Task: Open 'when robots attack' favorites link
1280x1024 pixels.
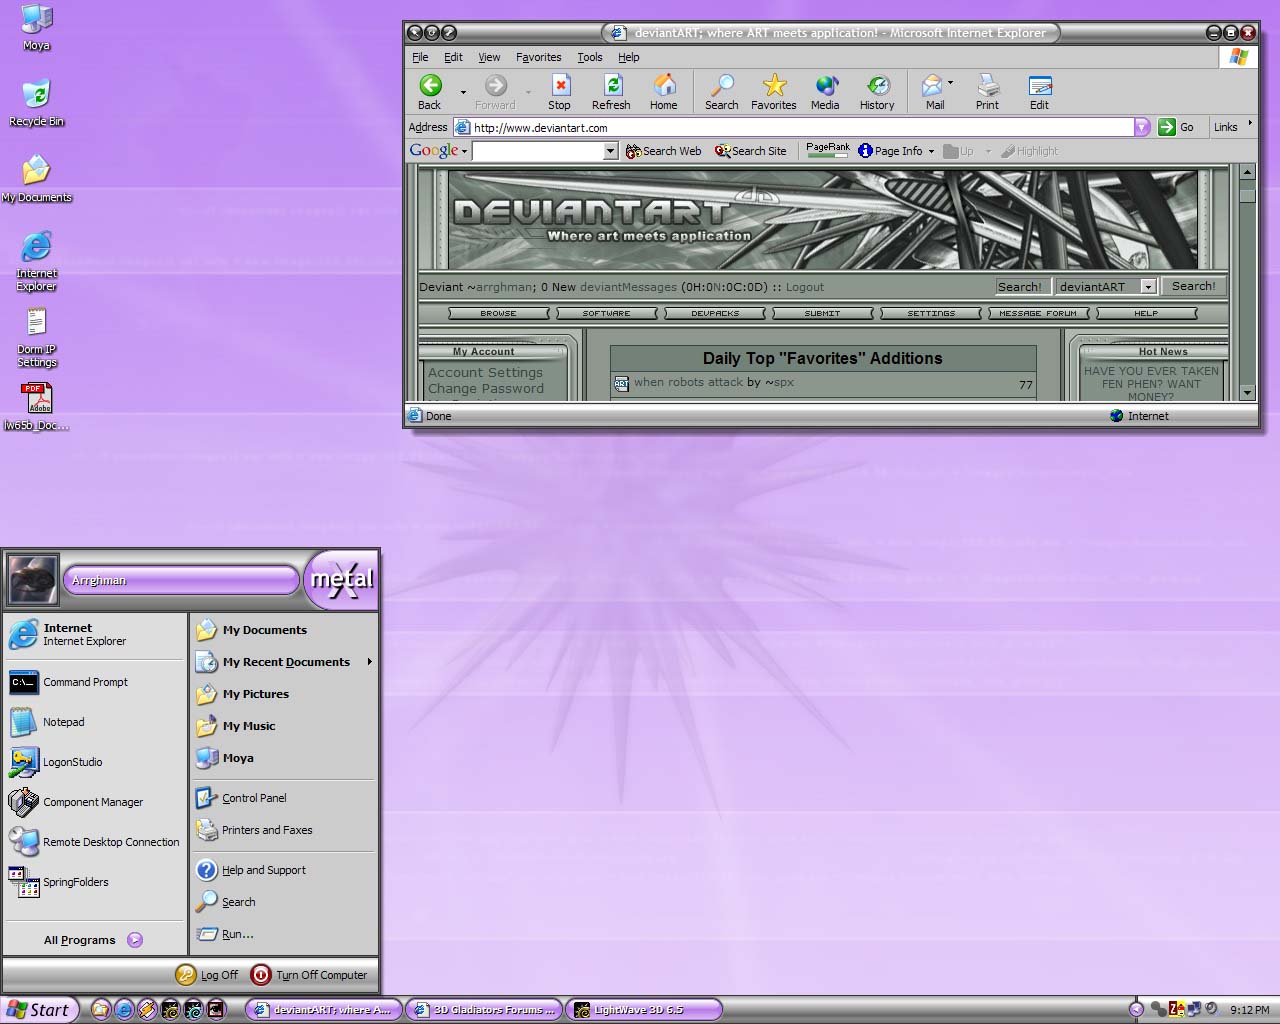Action: [688, 382]
